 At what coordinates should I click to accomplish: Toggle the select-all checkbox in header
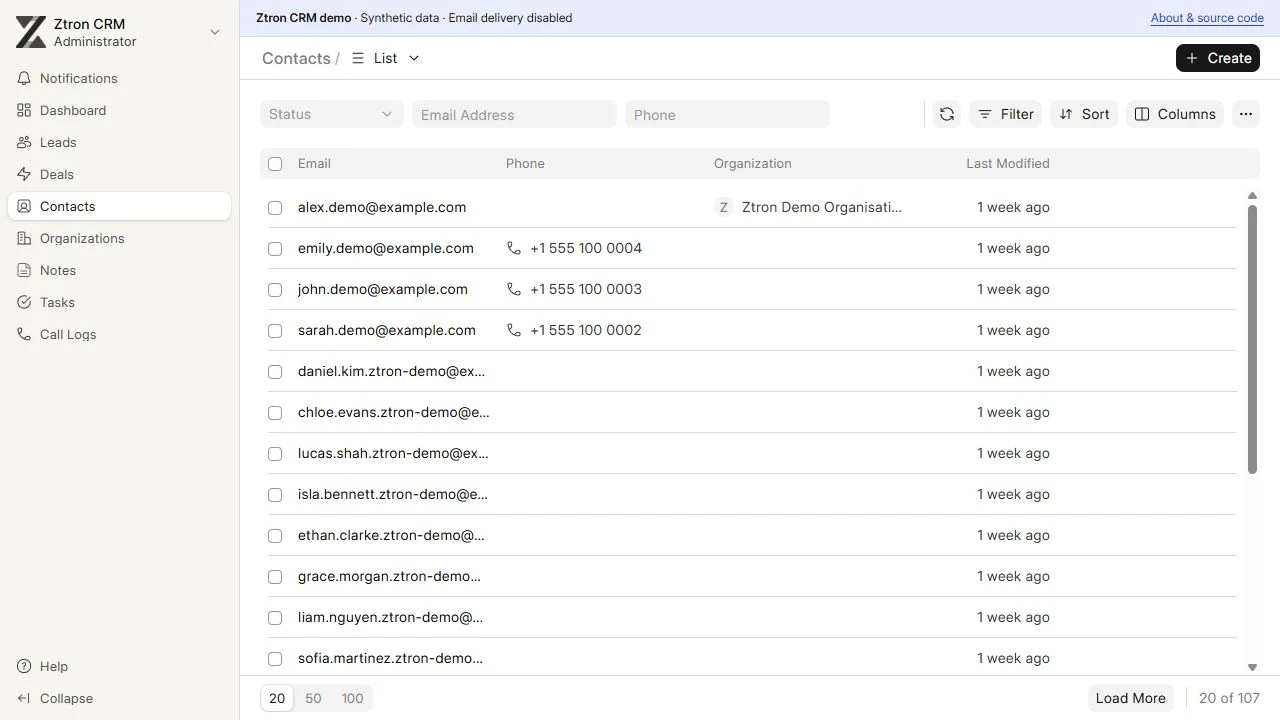tap(275, 164)
